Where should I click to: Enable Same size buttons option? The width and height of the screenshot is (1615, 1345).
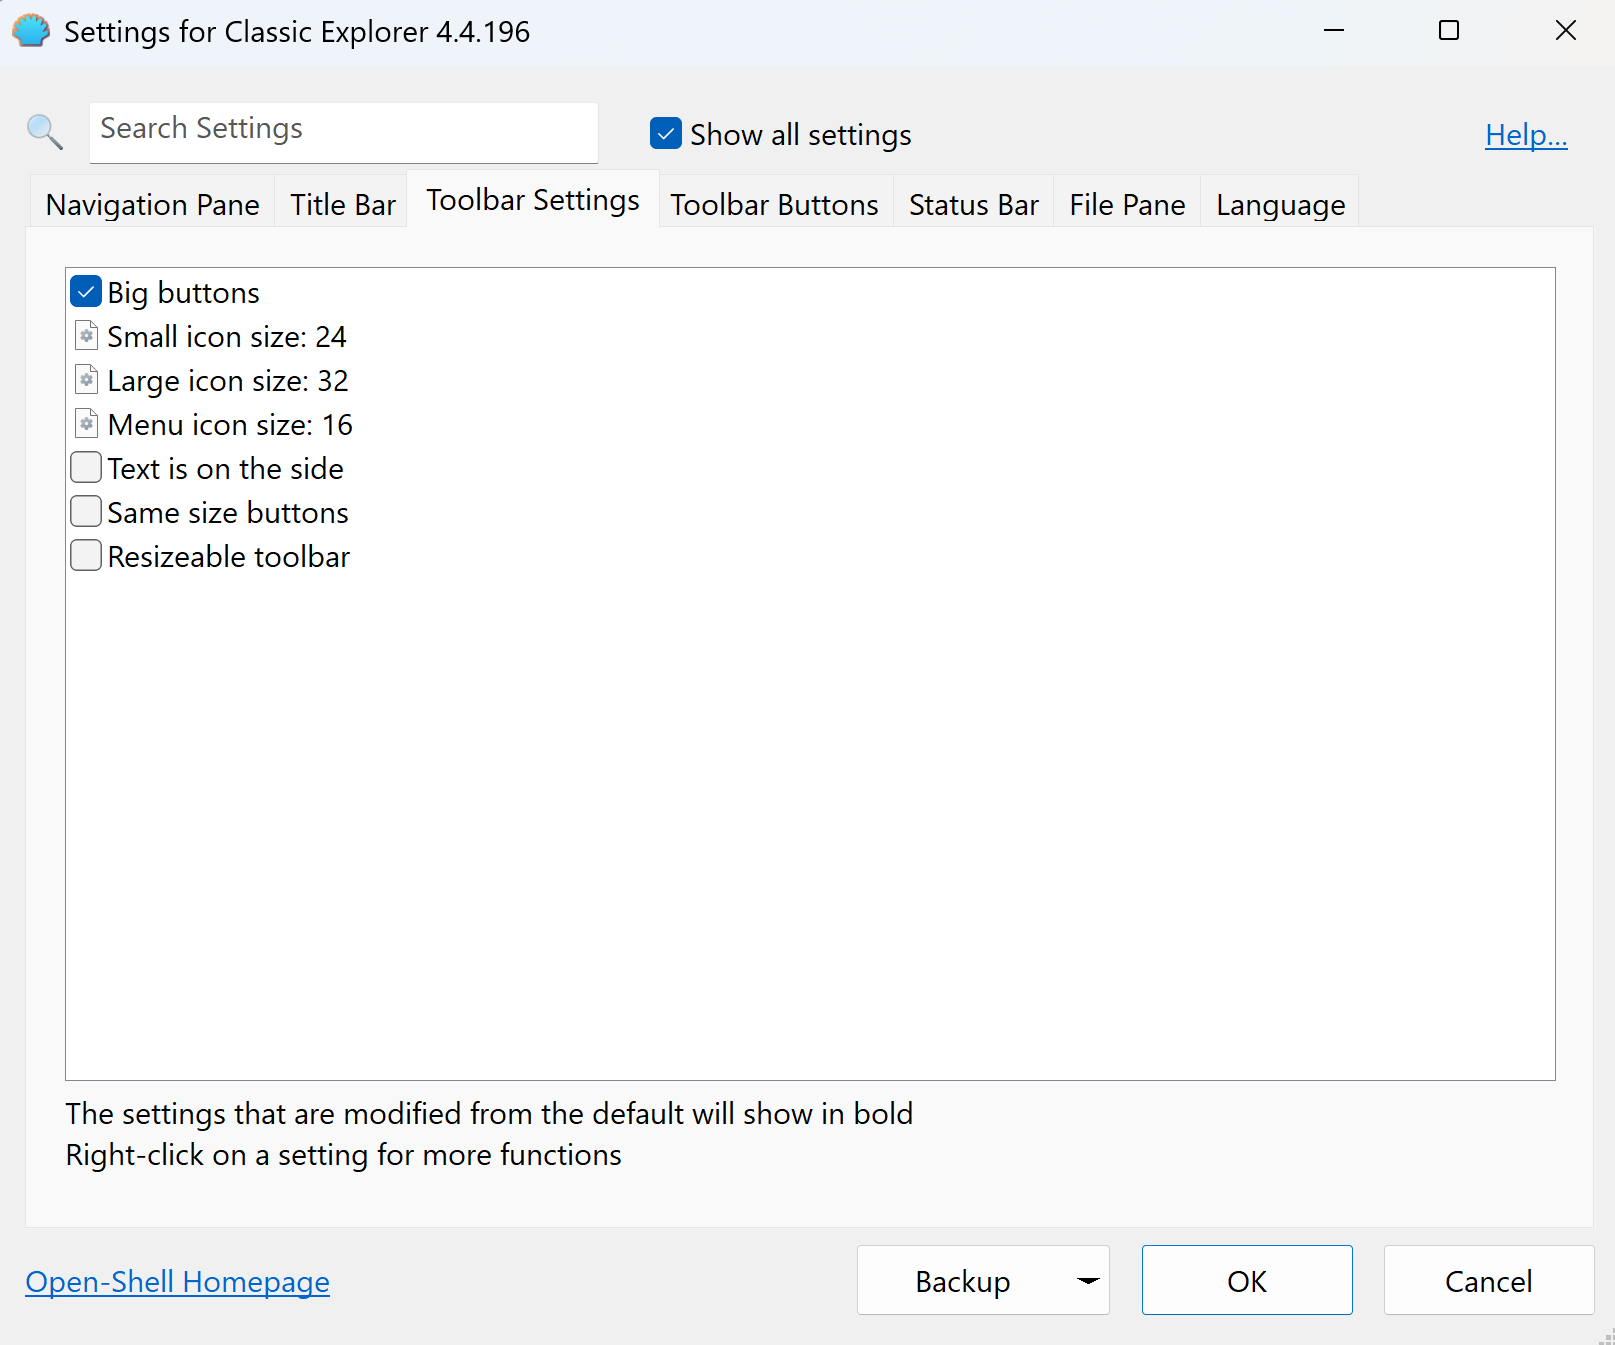[x=86, y=512]
